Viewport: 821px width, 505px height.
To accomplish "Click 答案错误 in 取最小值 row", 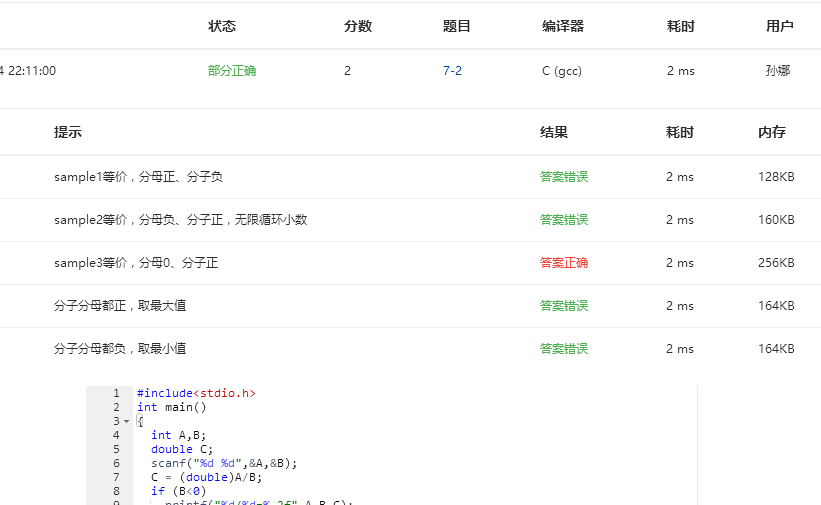I will pos(564,349).
